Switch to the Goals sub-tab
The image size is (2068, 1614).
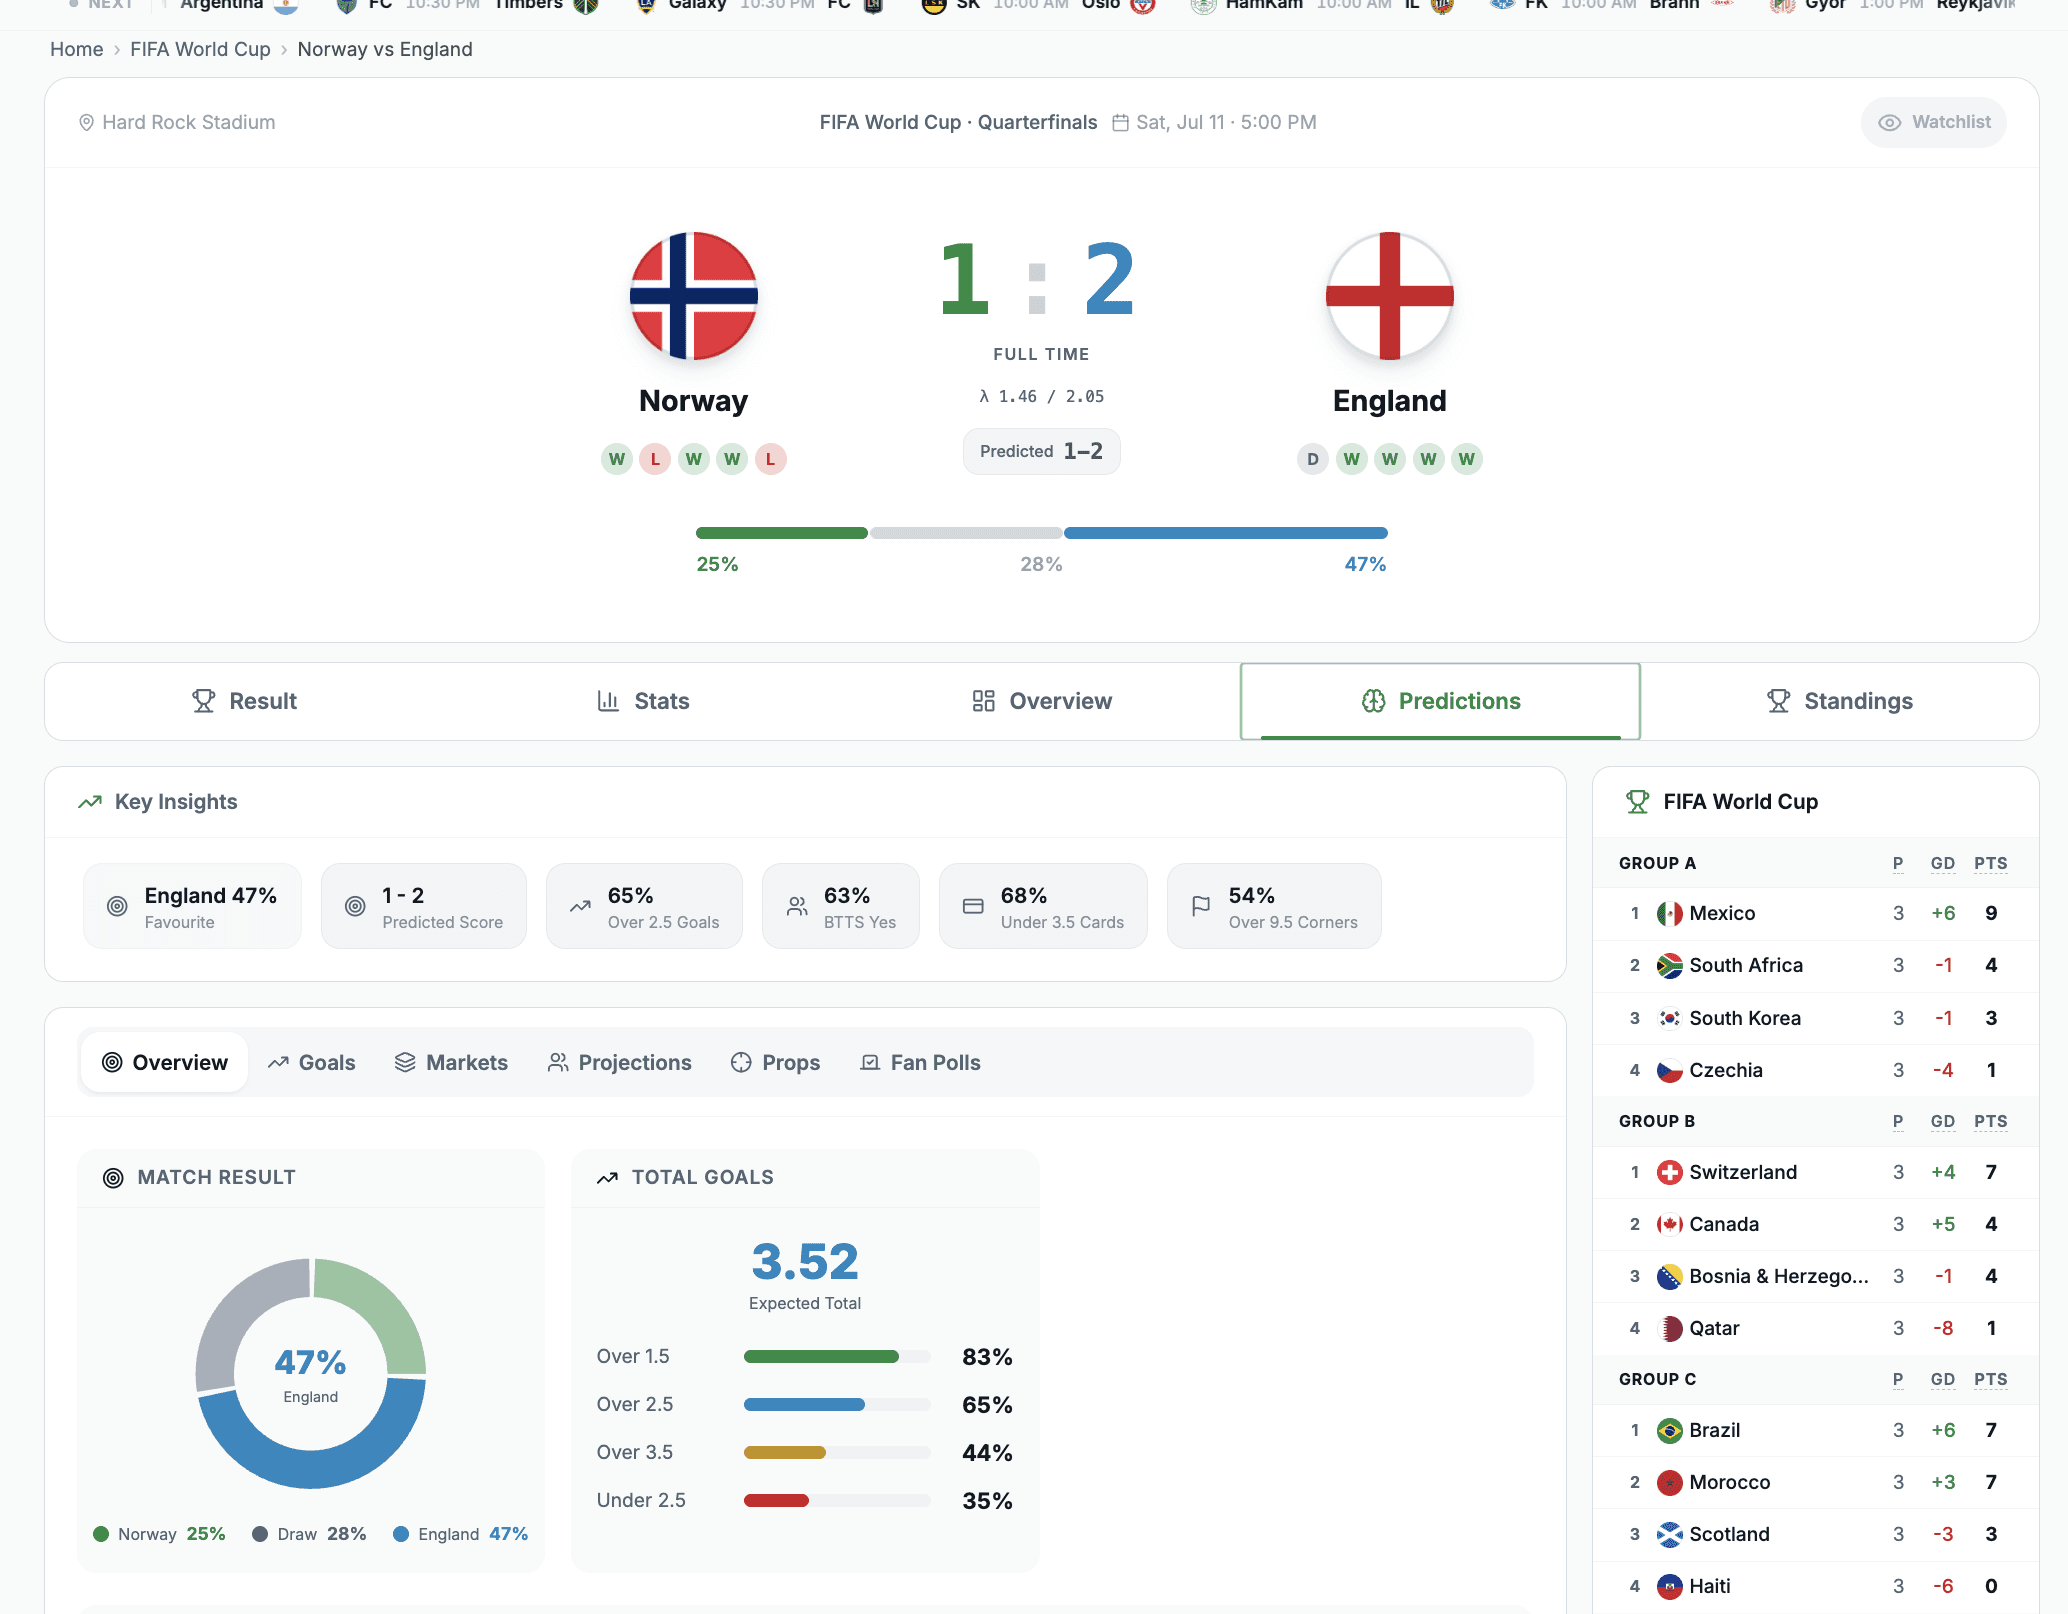pyautogui.click(x=311, y=1062)
